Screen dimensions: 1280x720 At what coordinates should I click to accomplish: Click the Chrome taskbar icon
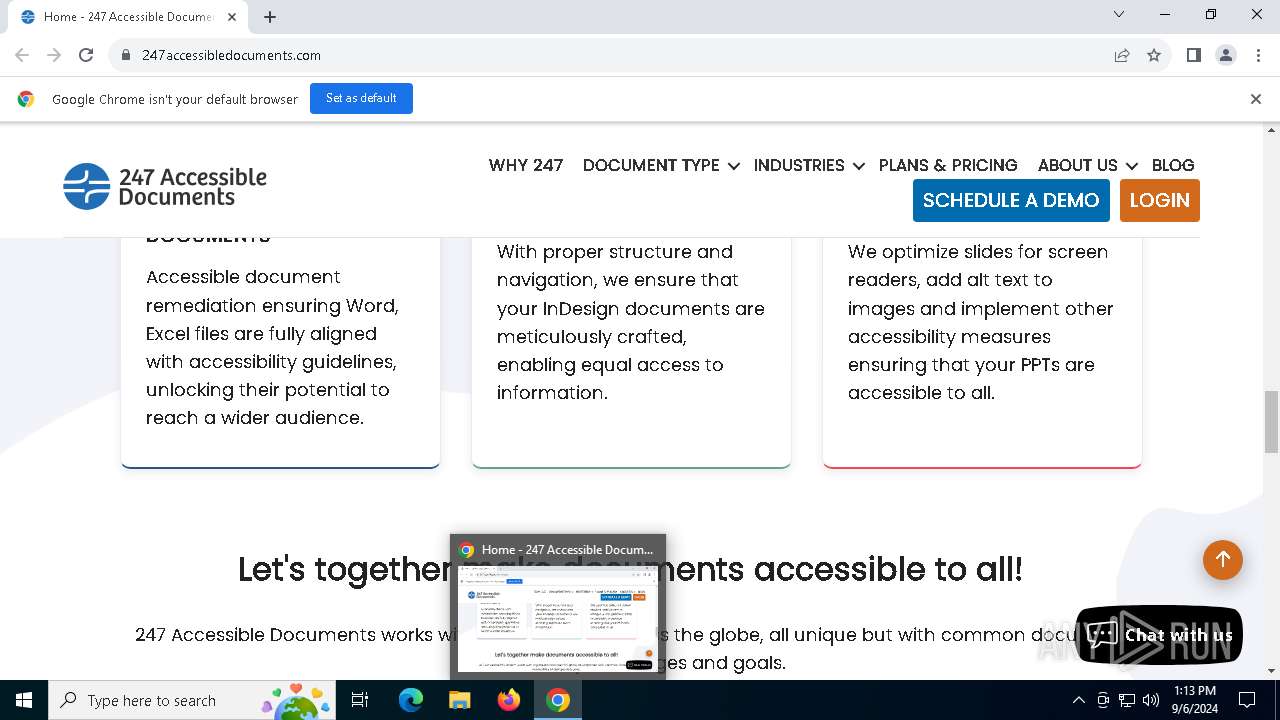point(558,700)
